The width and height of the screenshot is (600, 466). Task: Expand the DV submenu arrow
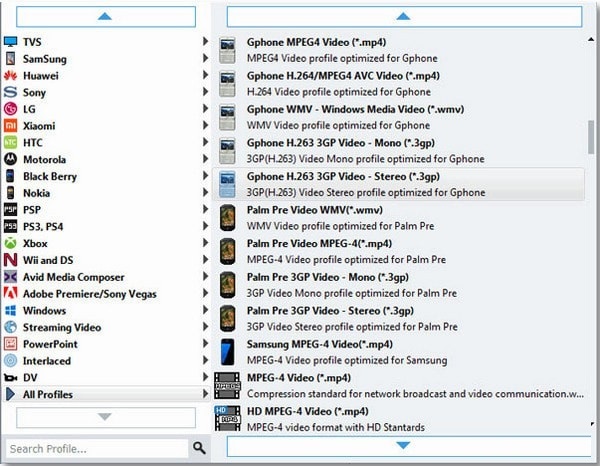point(205,377)
